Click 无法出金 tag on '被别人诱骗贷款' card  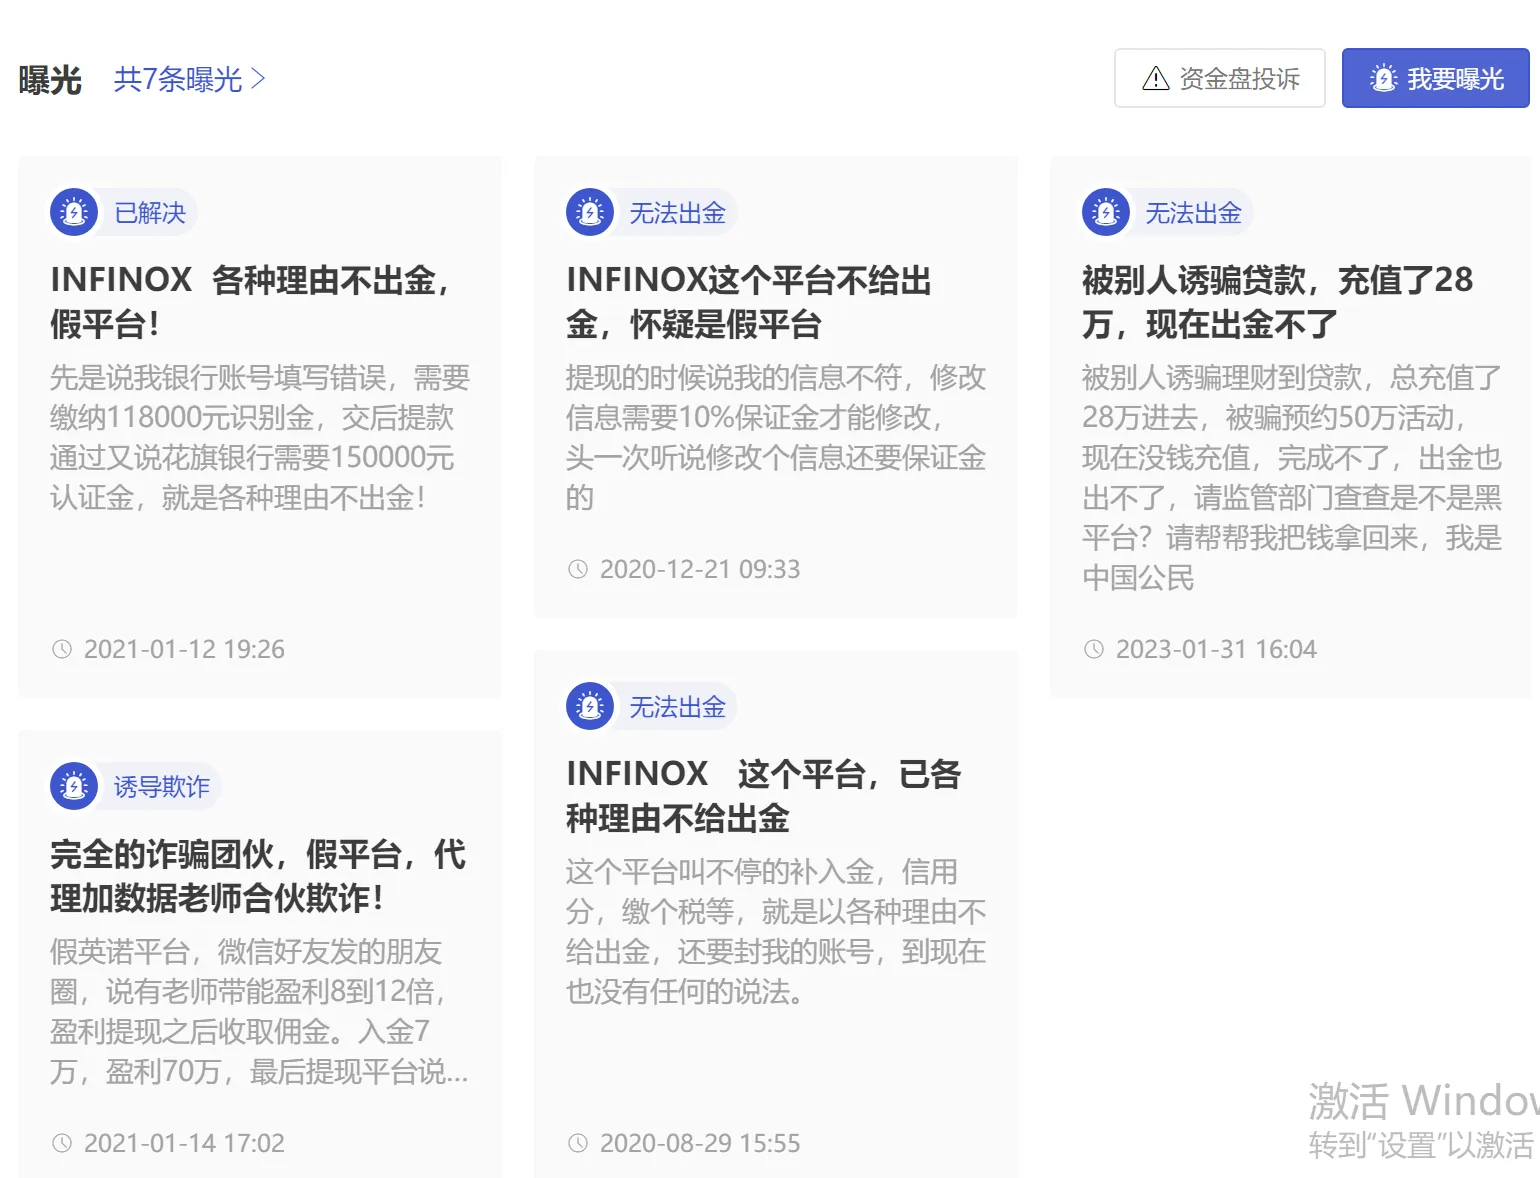[1193, 213]
